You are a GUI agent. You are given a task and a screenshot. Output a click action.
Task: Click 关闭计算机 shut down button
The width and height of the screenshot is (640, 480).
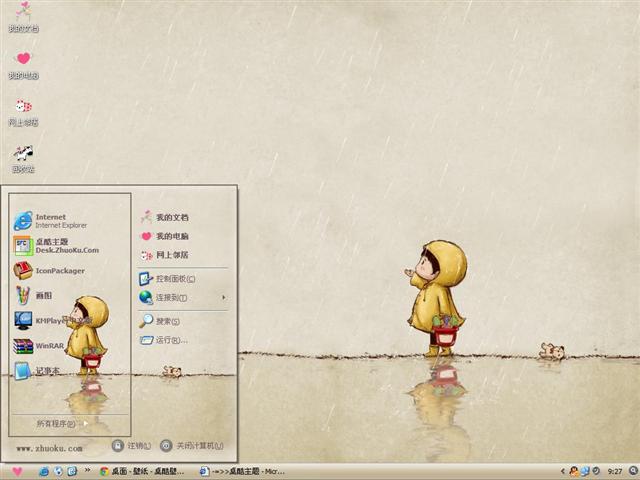coord(192,446)
